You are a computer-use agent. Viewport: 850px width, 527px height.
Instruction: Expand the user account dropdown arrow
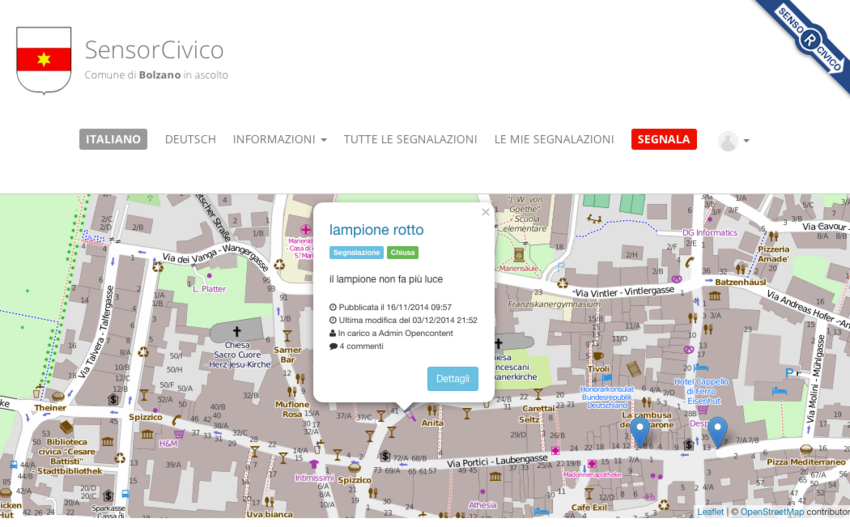(746, 141)
